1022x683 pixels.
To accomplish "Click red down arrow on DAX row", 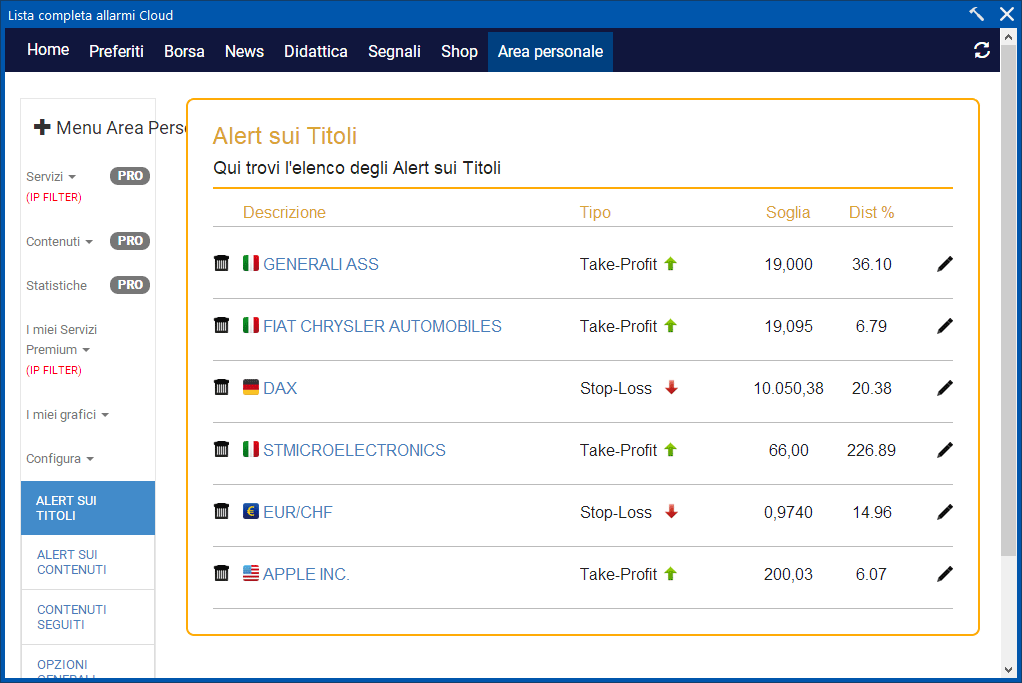I will [671, 388].
